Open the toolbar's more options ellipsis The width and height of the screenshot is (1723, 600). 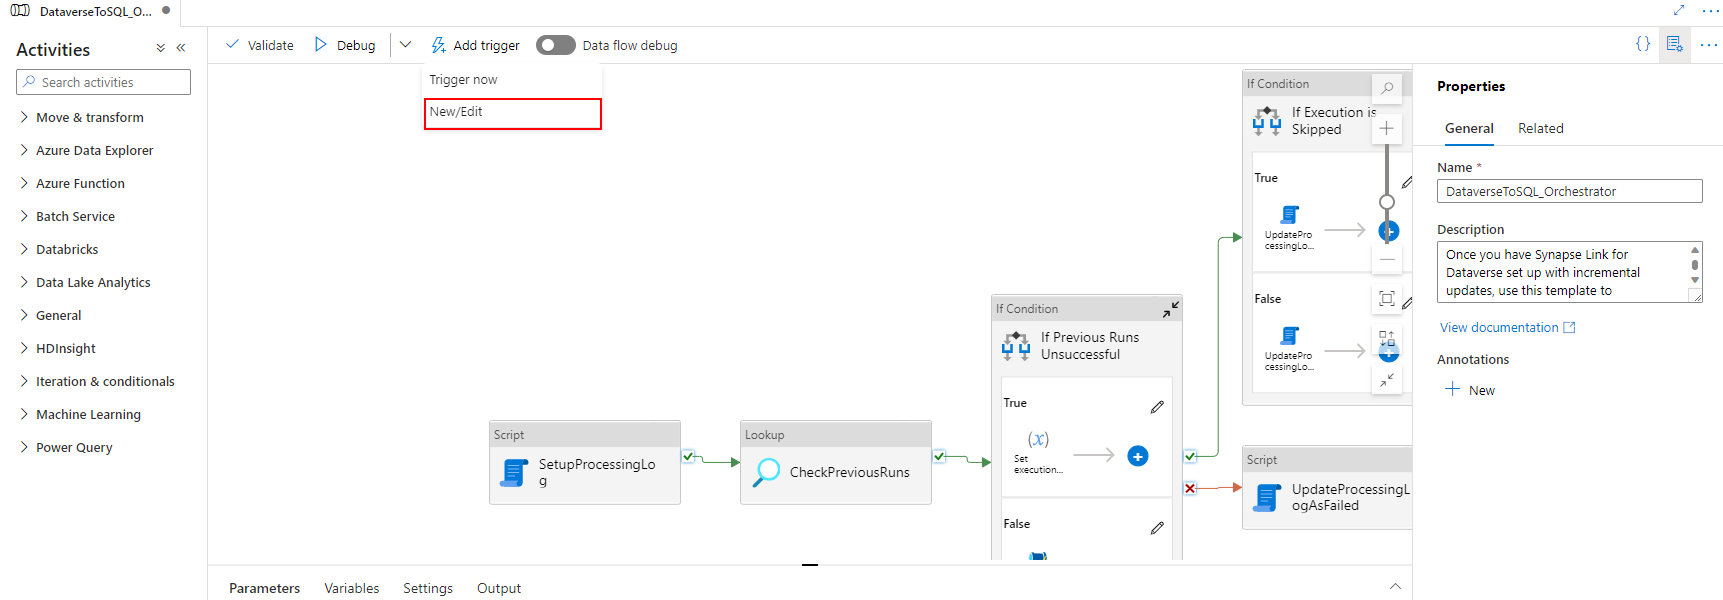(1709, 44)
